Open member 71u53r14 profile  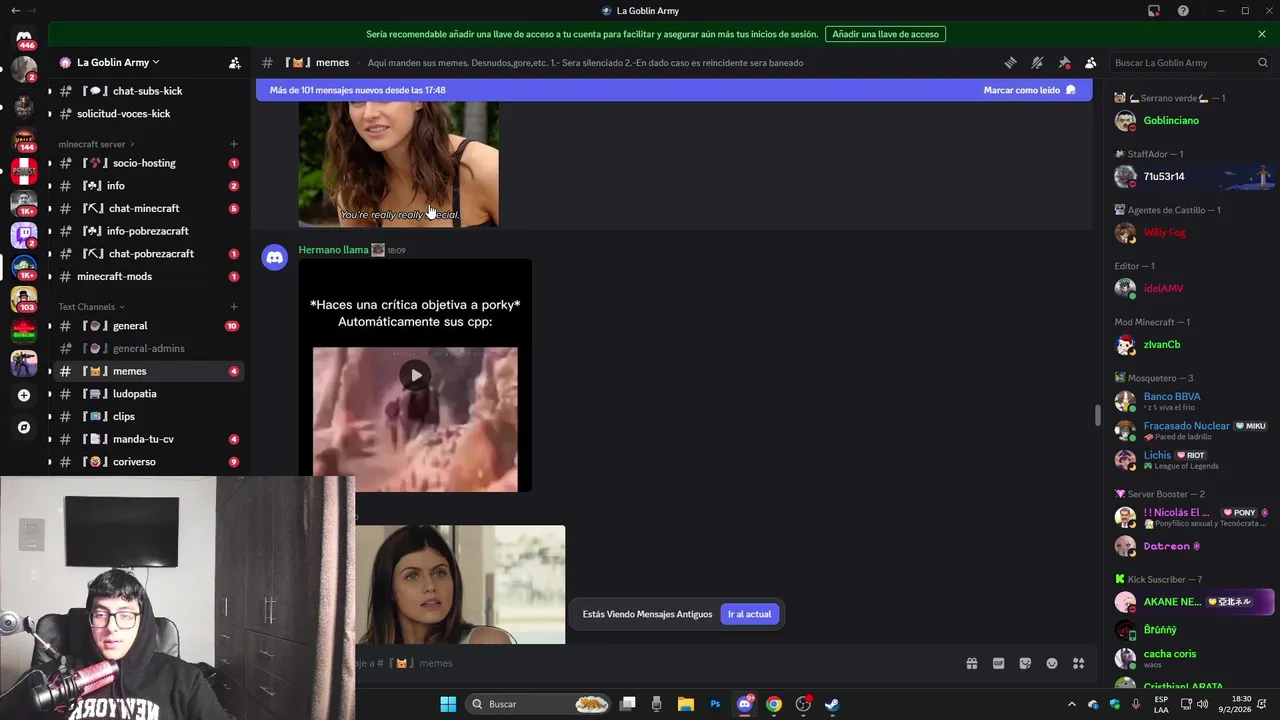pyautogui.click(x=1192, y=176)
